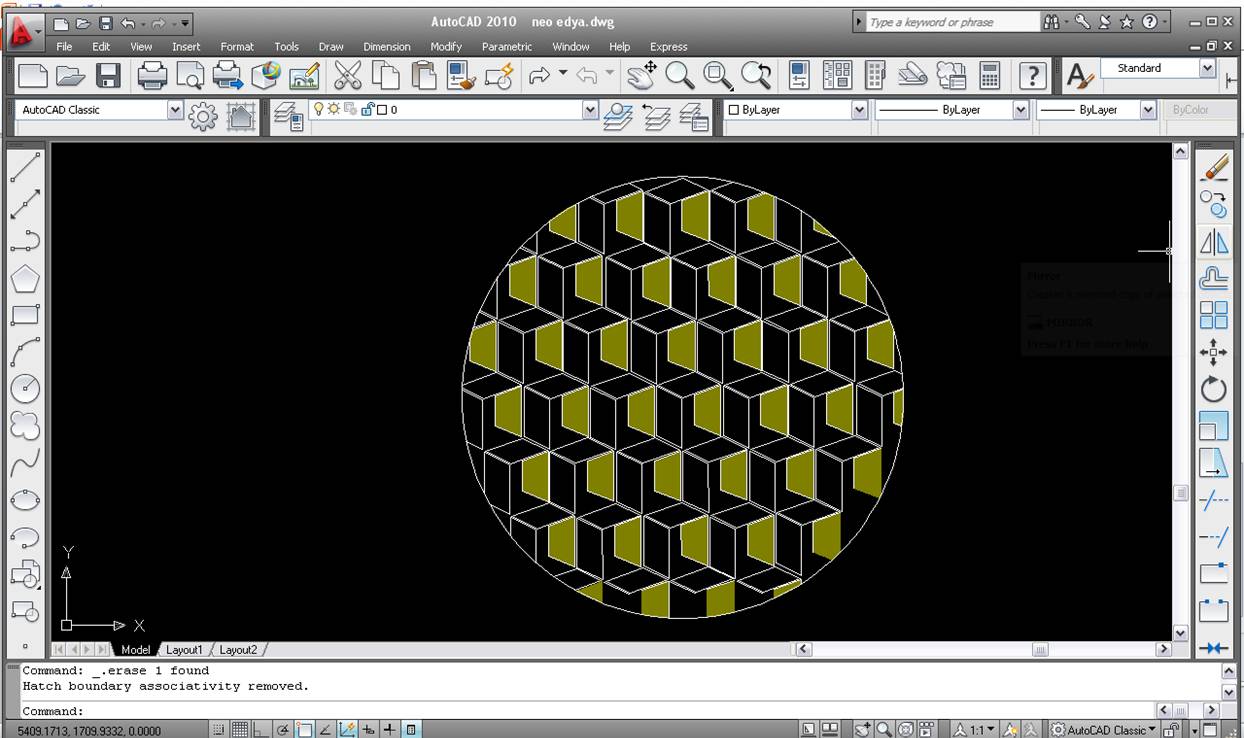Expand the AutoCAD Classic workspace dropdown
This screenshot has height=738, width=1244.
click(176, 110)
